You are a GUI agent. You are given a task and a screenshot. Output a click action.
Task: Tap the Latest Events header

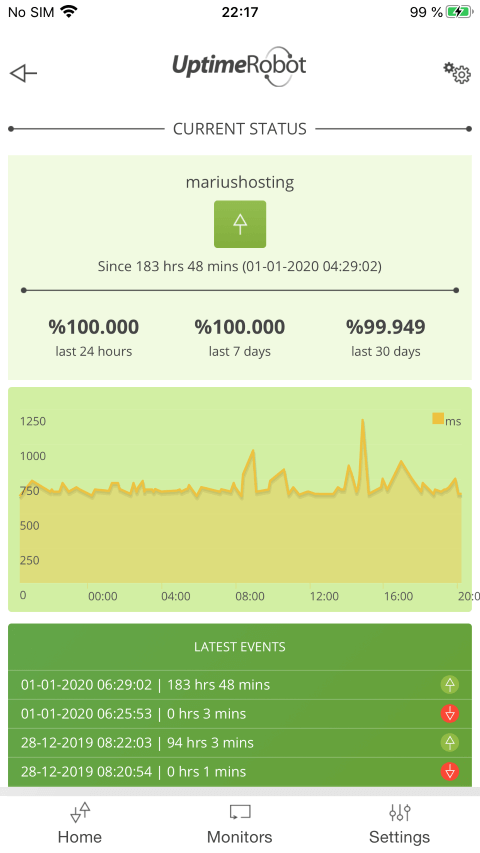[x=240, y=647]
